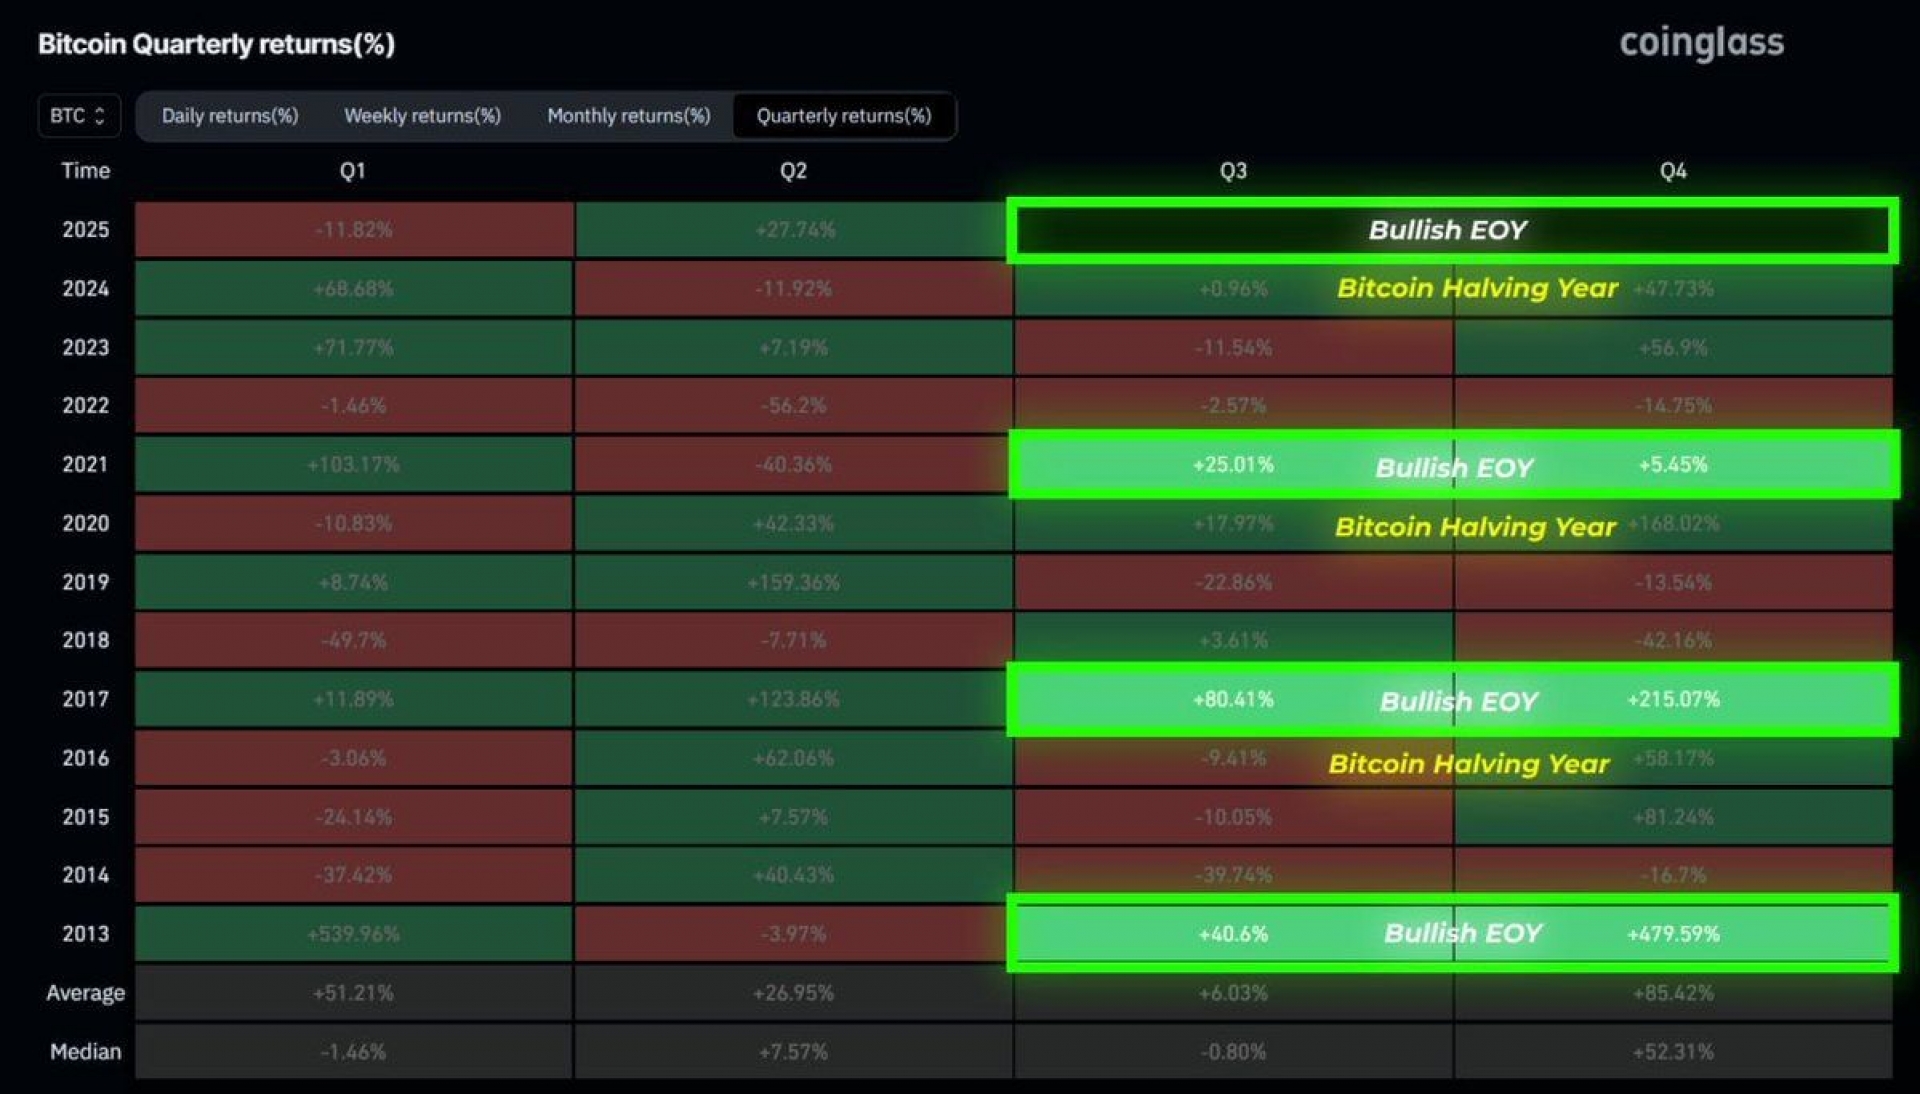
Task: Click the Q3 column header
Action: pos(1233,171)
